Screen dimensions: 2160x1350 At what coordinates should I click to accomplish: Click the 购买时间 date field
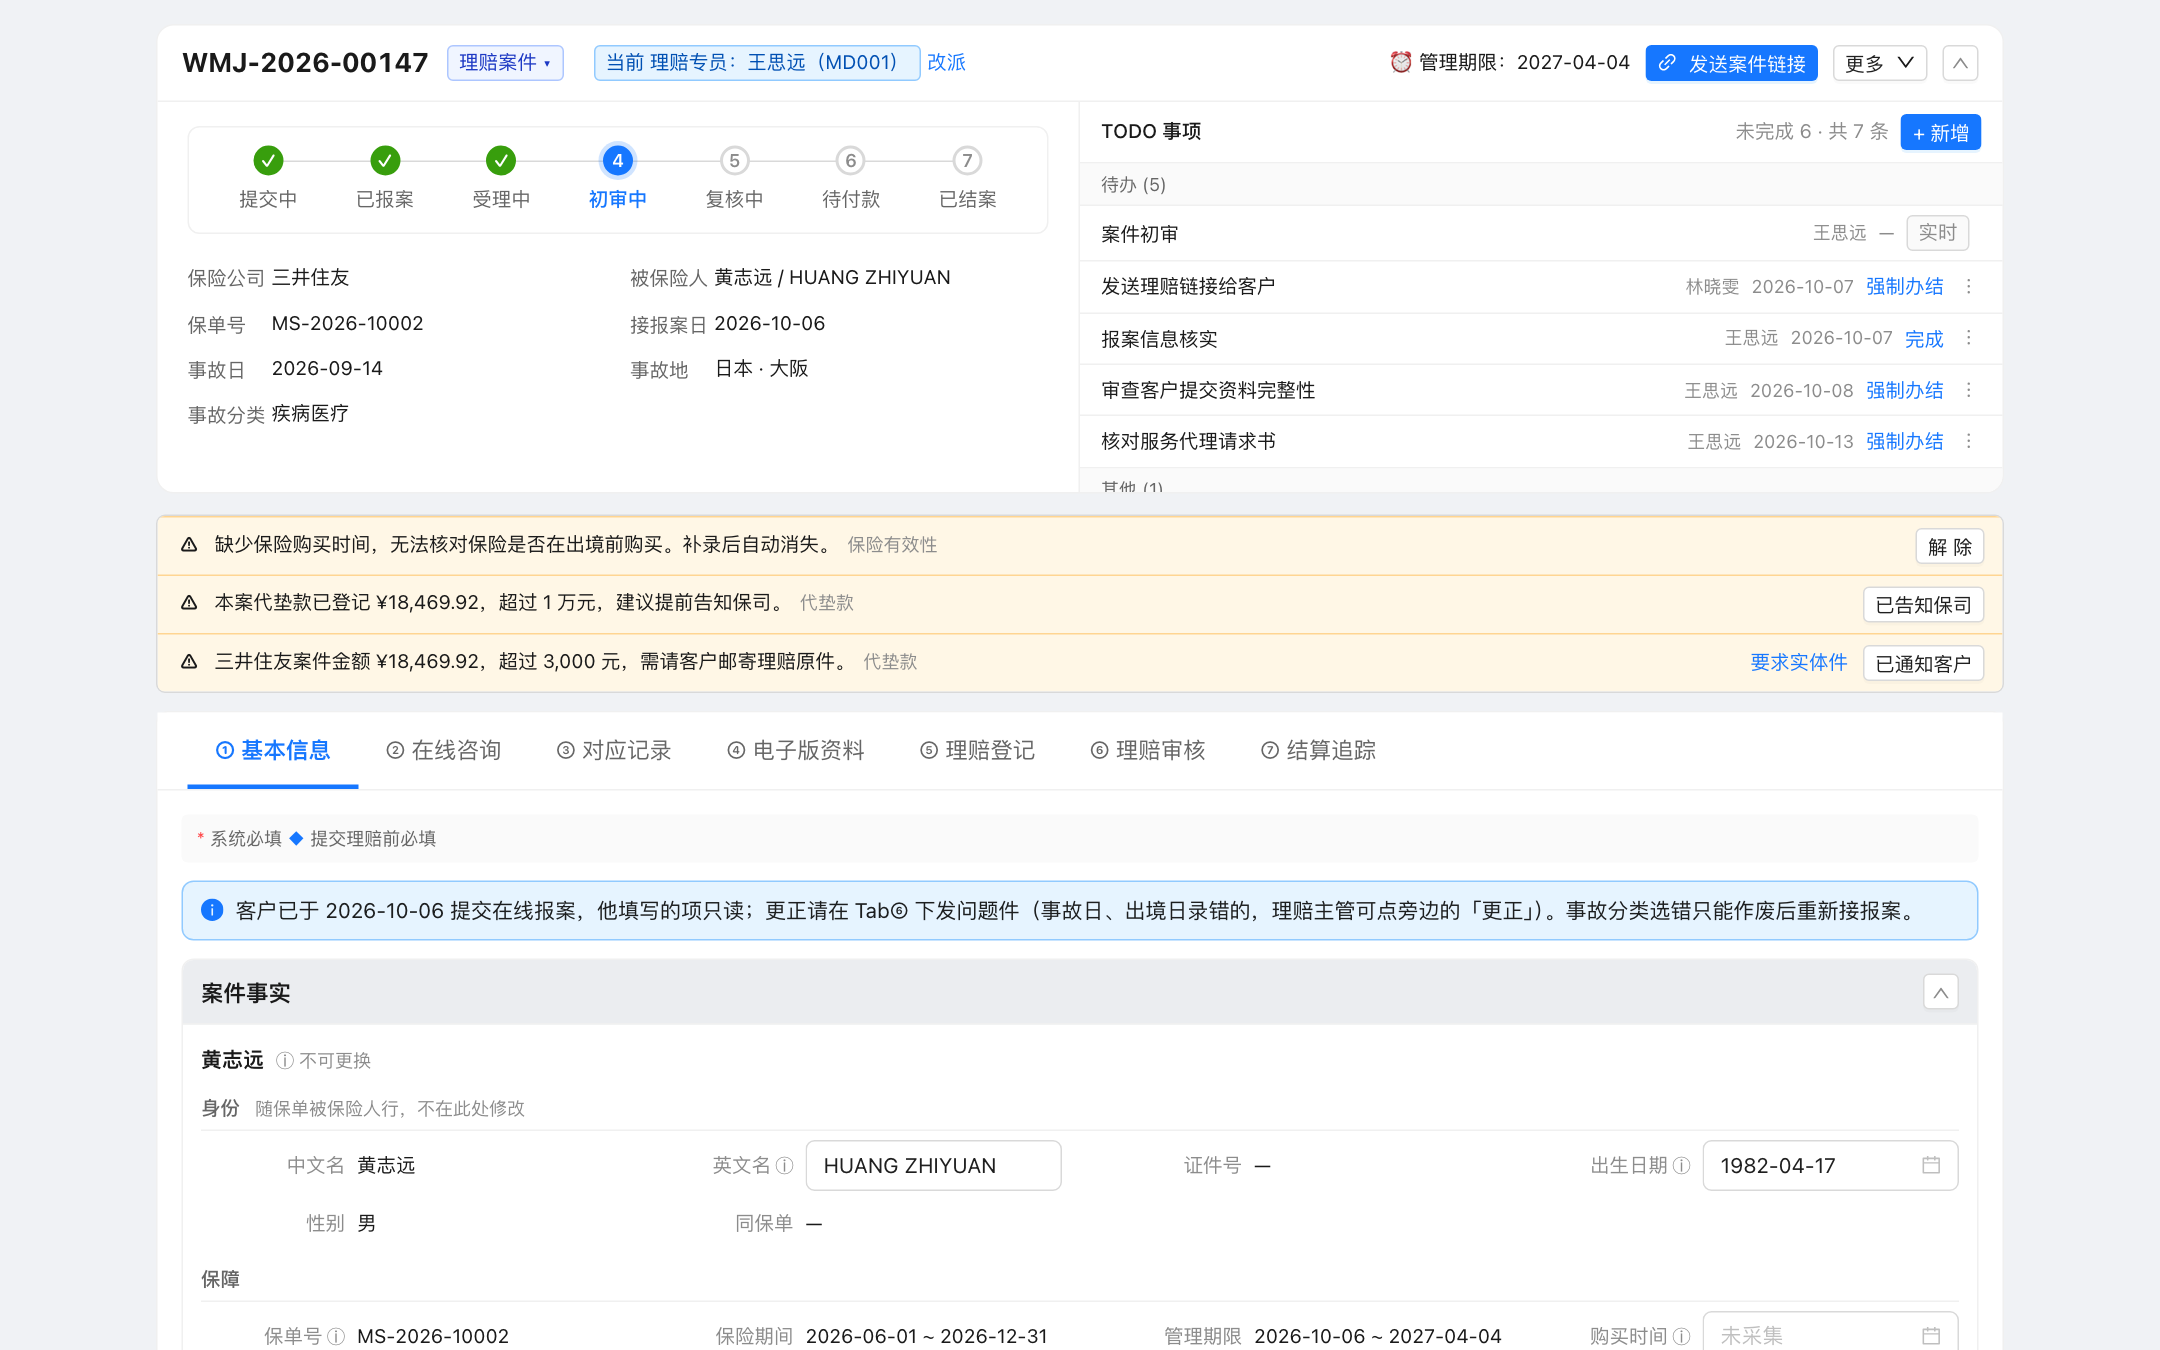pos(1830,1334)
